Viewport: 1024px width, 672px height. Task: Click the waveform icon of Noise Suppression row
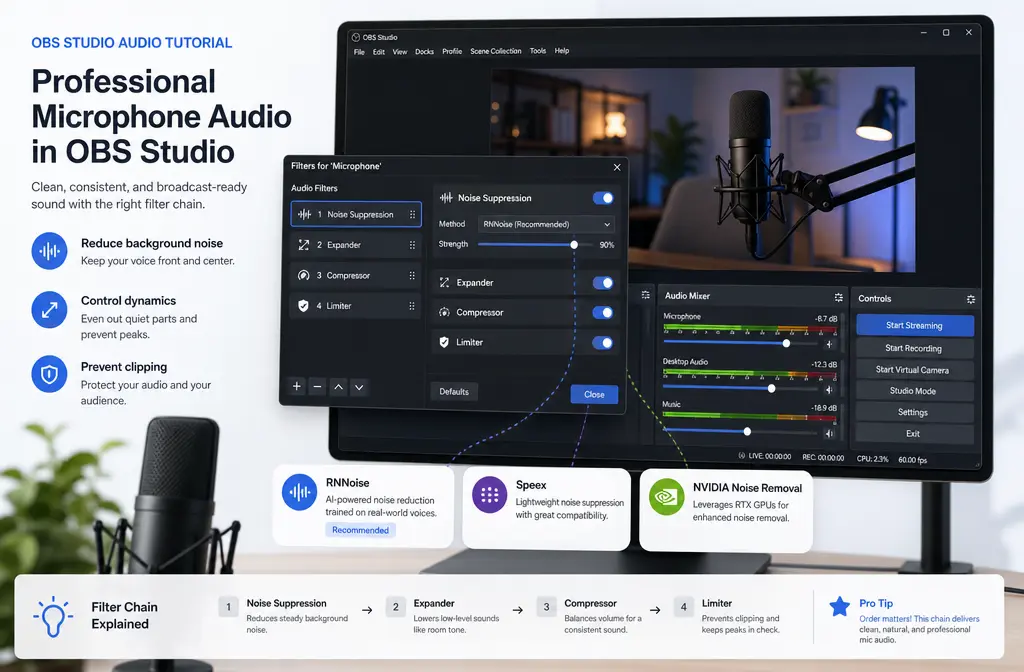(304, 214)
